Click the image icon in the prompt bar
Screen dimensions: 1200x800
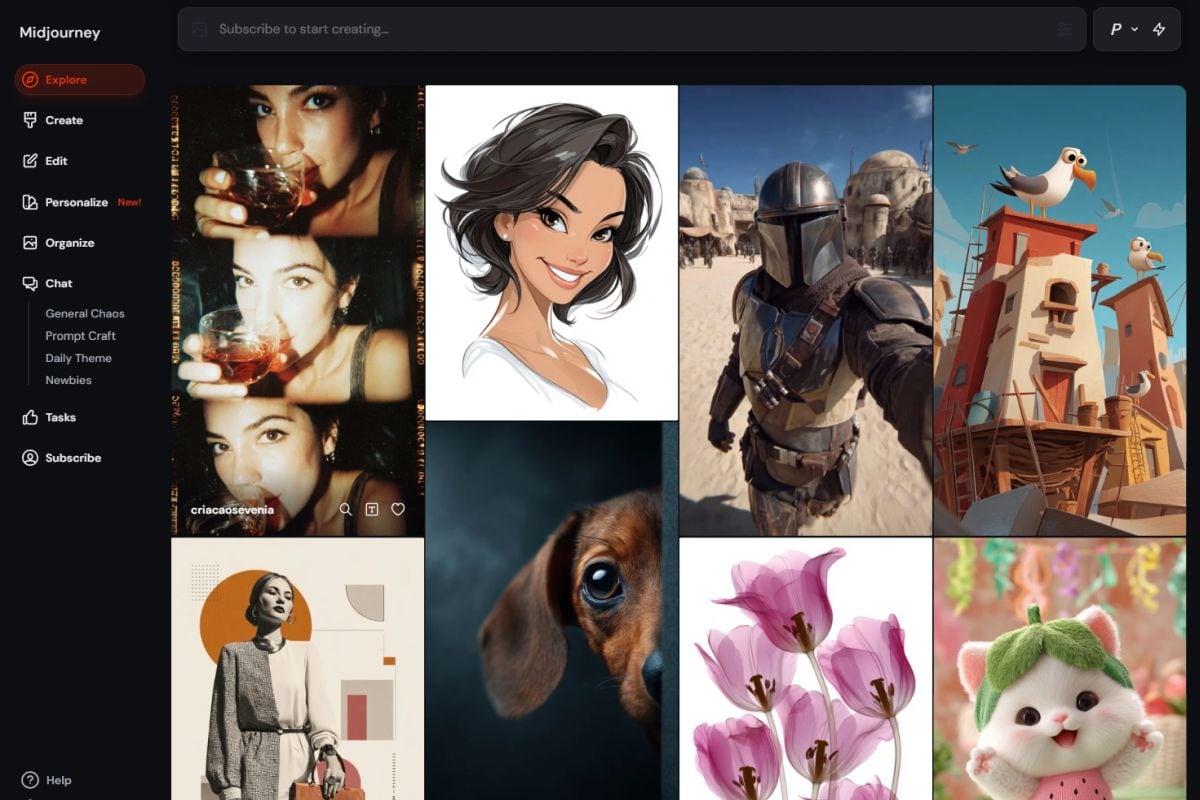click(x=200, y=29)
